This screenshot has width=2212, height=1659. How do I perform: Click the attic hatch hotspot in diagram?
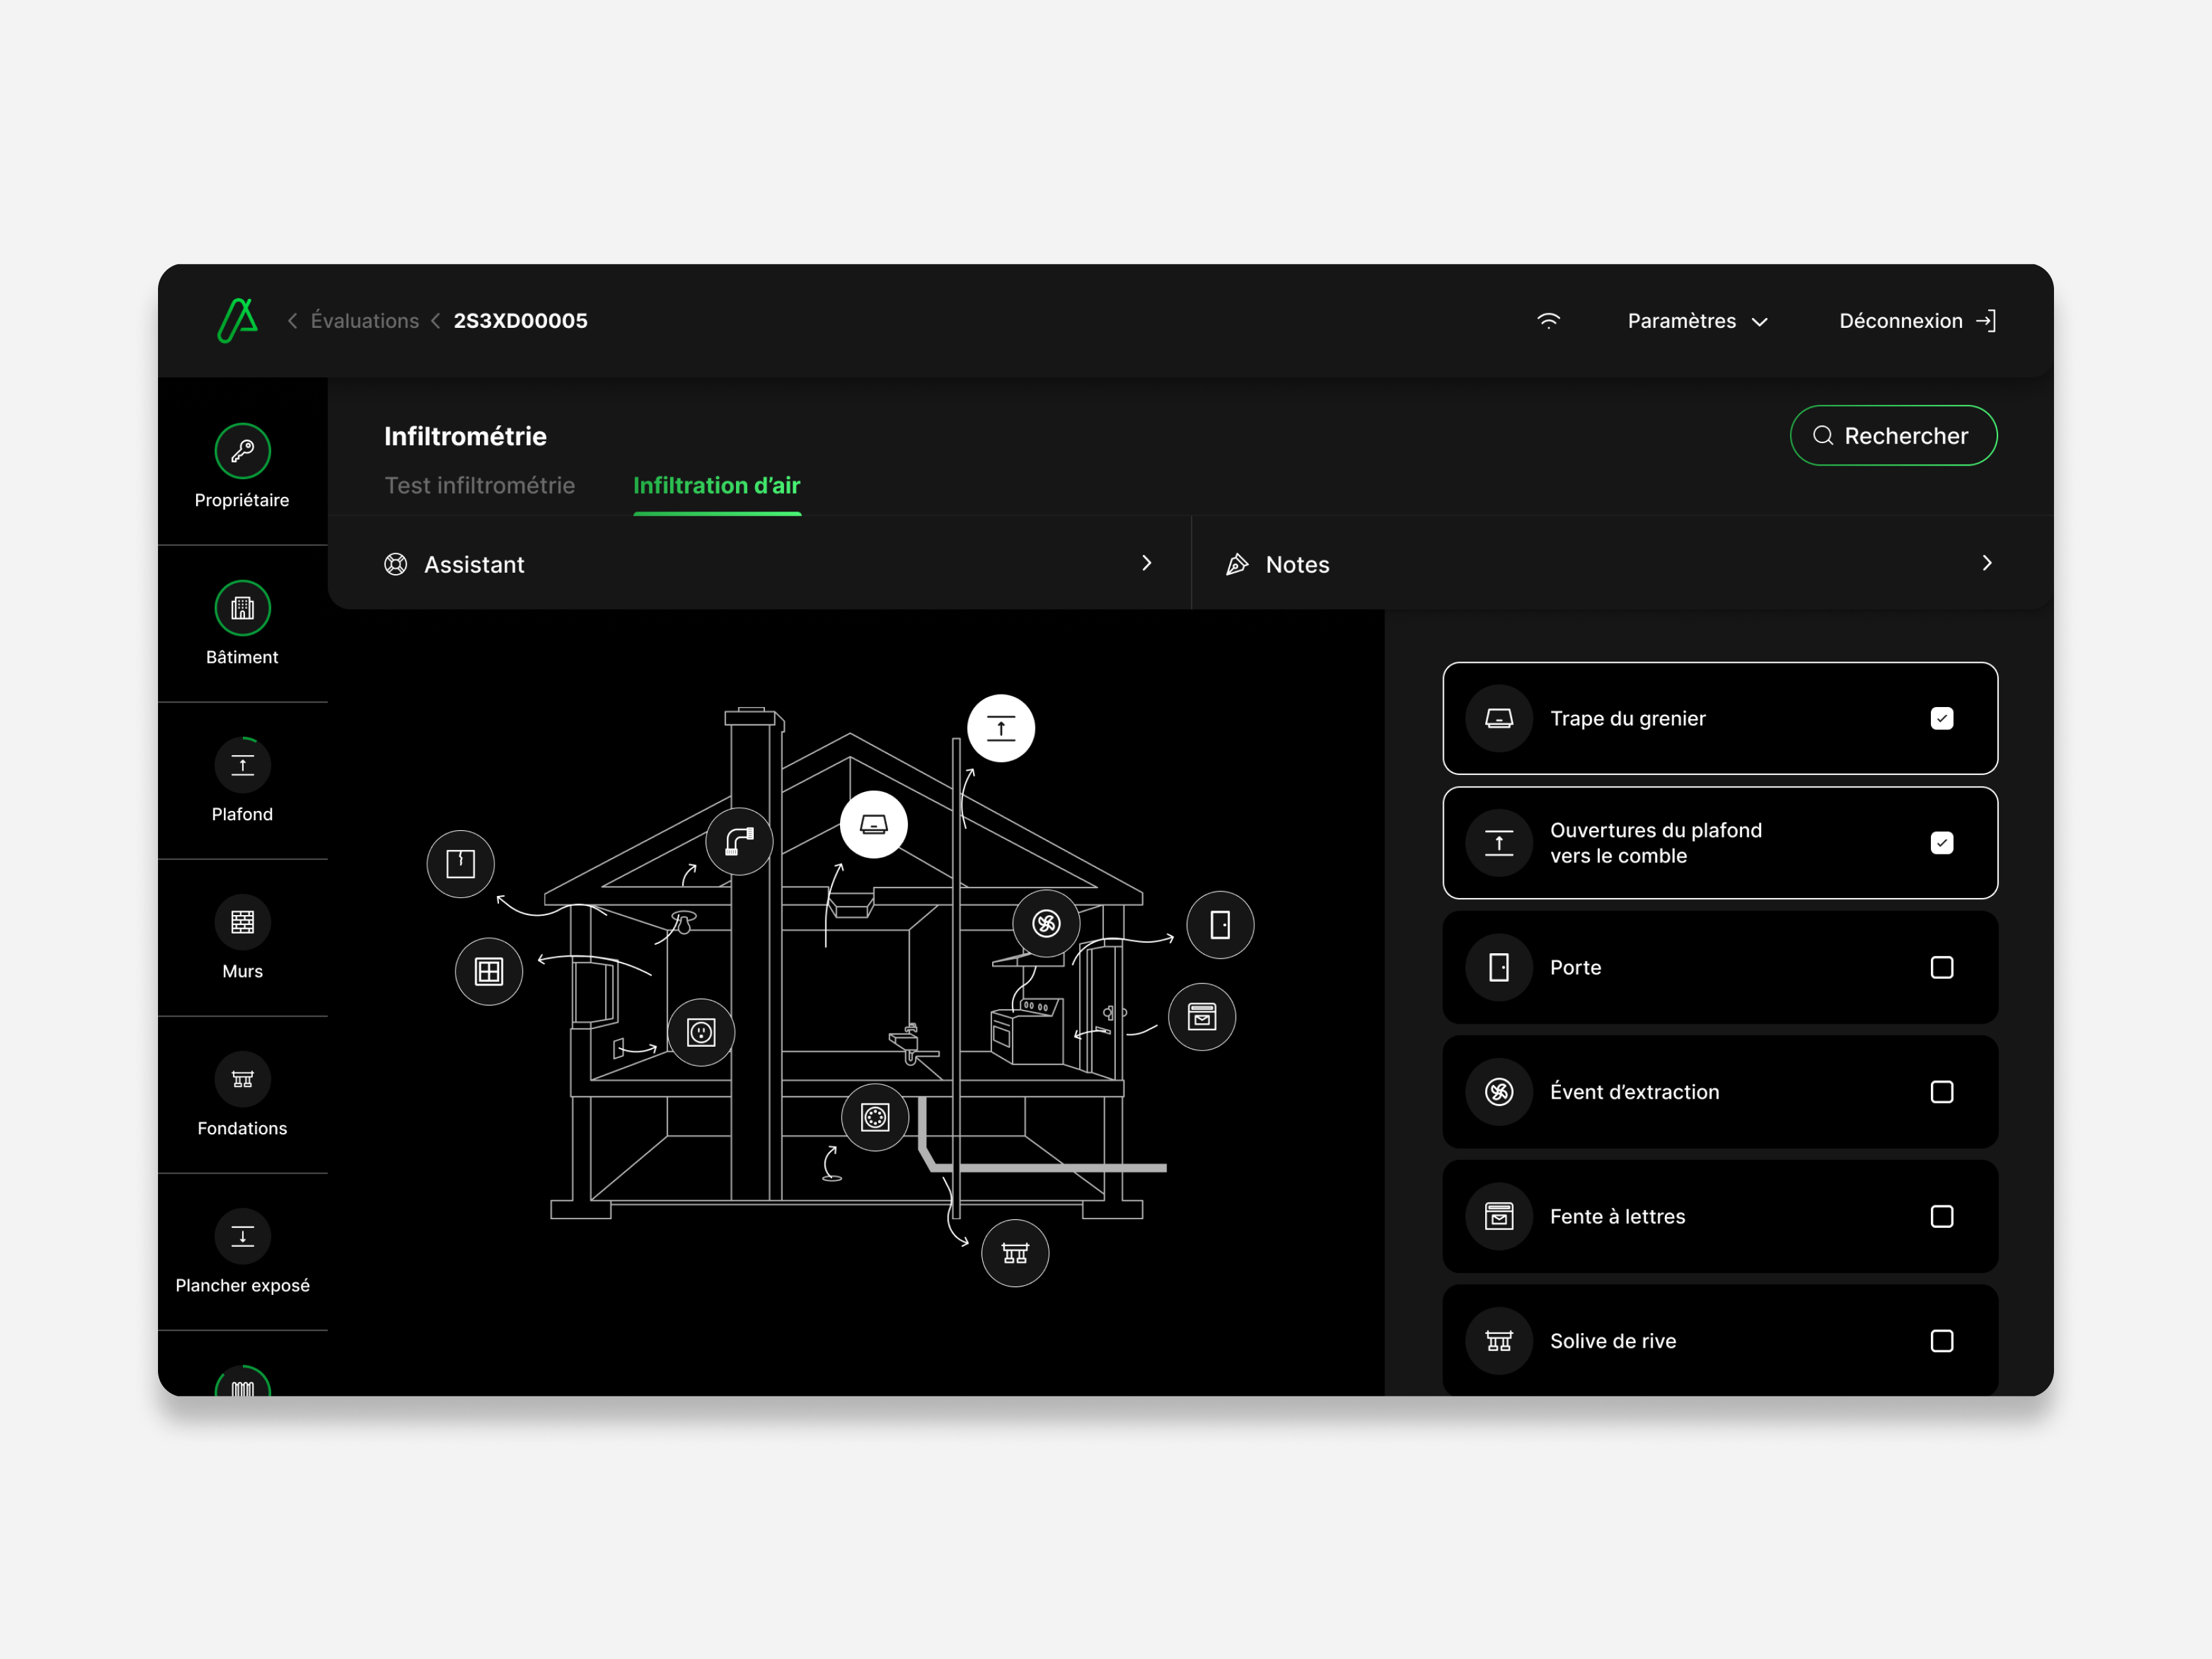click(x=873, y=825)
